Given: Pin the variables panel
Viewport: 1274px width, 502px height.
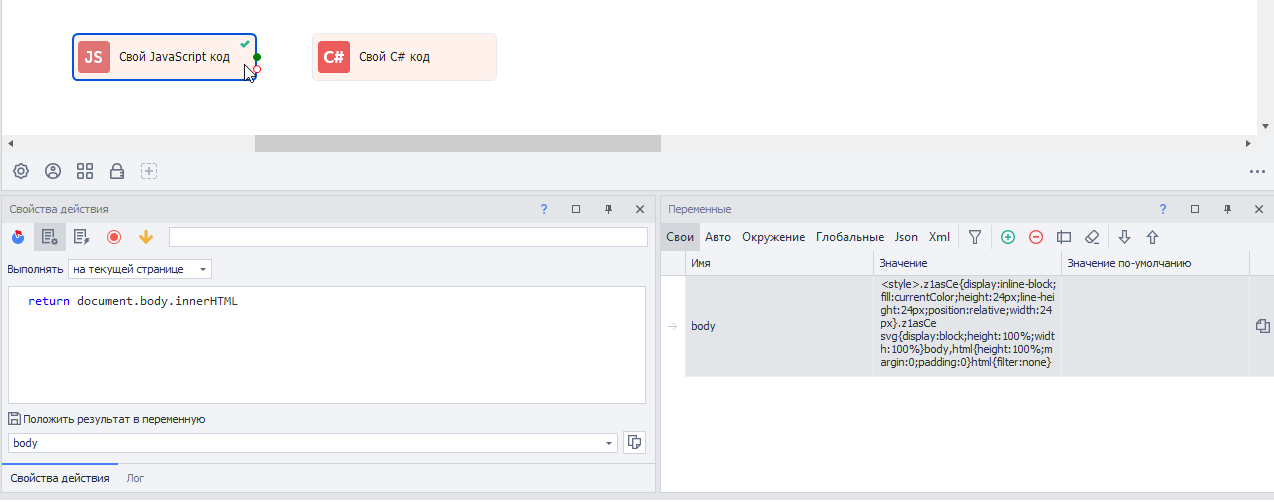Looking at the screenshot, I should 1227,209.
